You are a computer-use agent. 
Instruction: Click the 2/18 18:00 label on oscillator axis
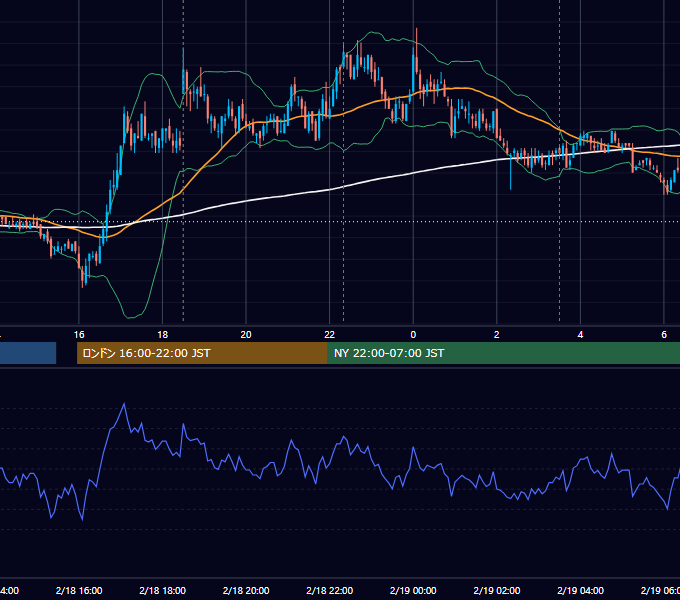click(x=163, y=590)
